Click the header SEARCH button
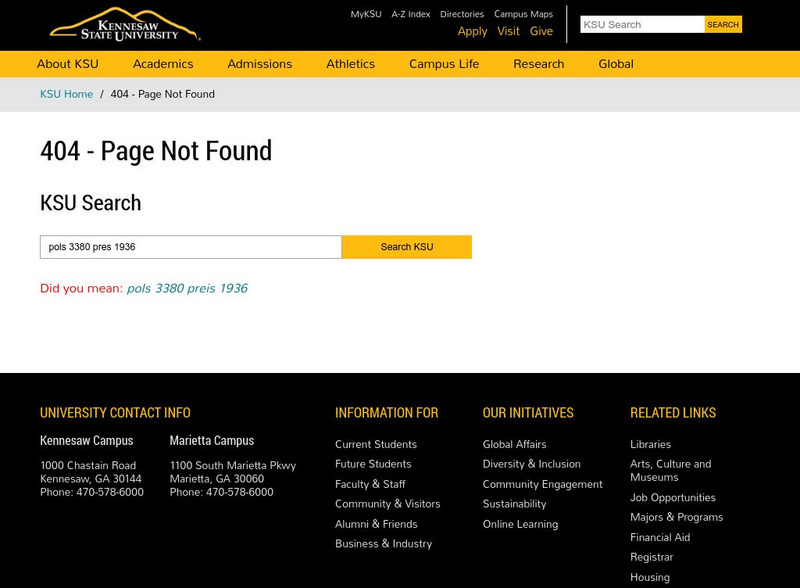This screenshot has height=588, width=800. pos(723,24)
